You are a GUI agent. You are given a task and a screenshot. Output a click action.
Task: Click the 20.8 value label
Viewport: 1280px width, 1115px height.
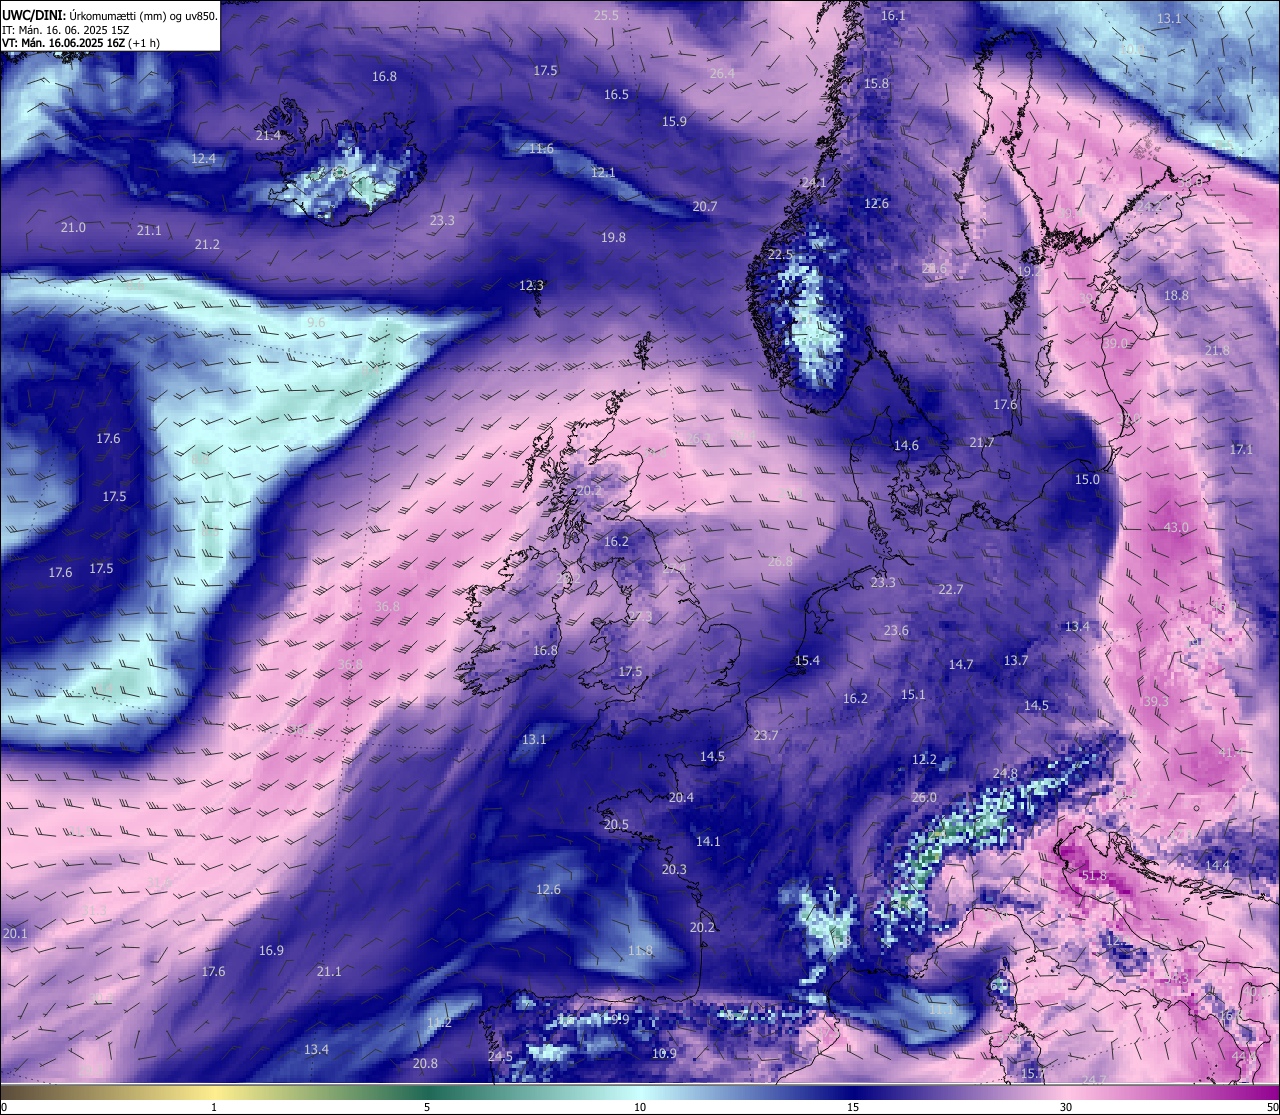coord(425,1063)
